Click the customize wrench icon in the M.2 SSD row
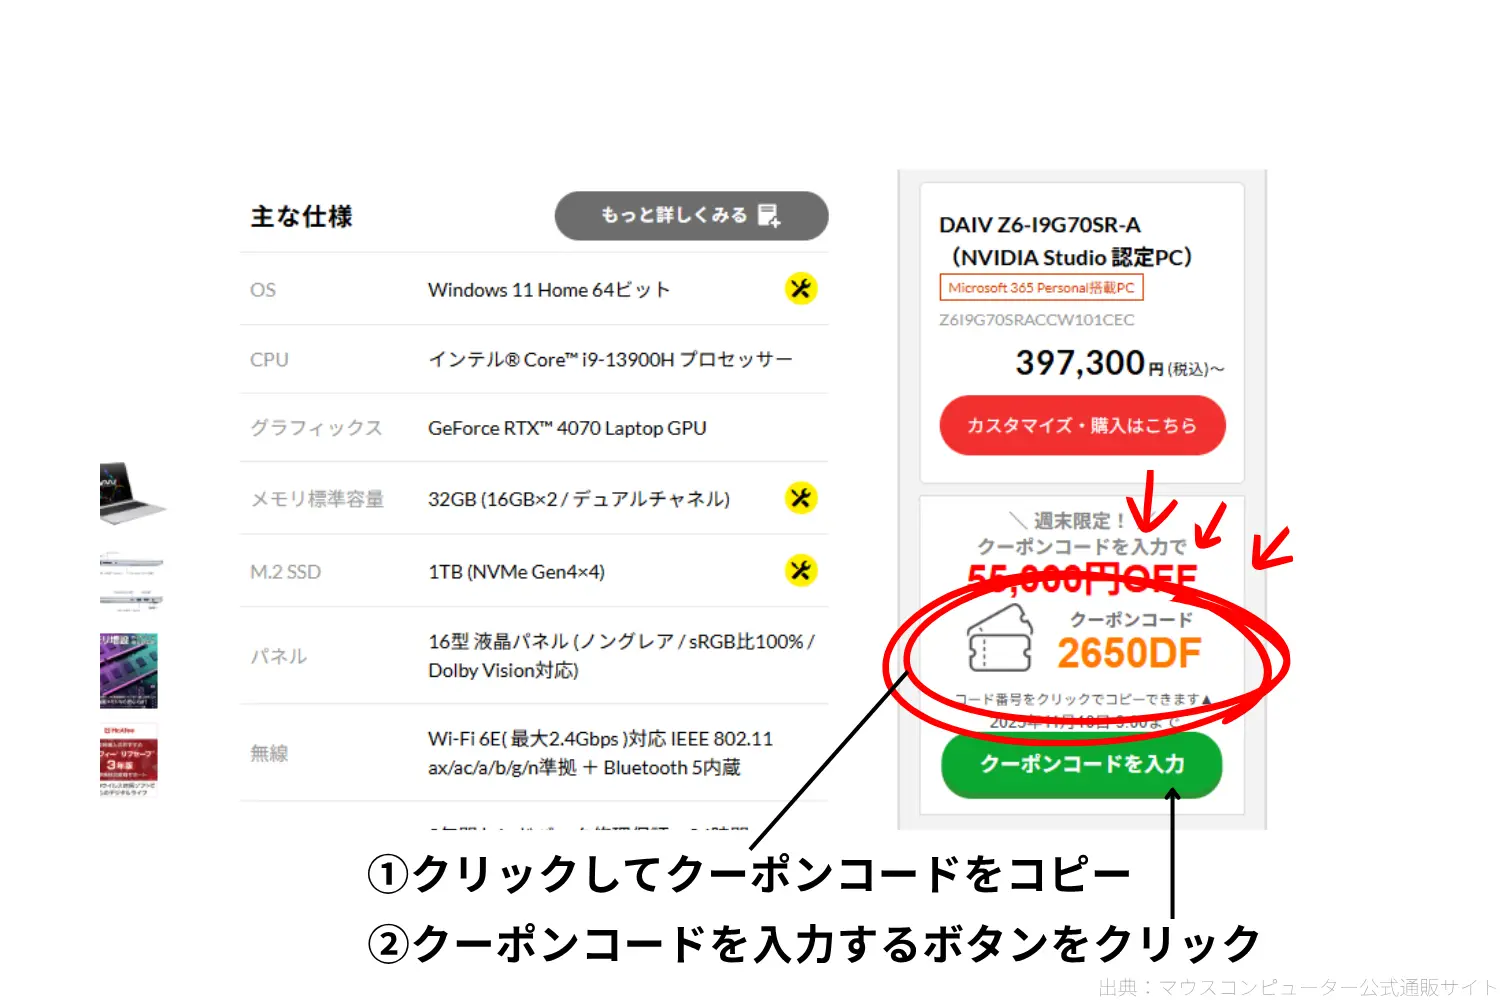 coord(800,570)
